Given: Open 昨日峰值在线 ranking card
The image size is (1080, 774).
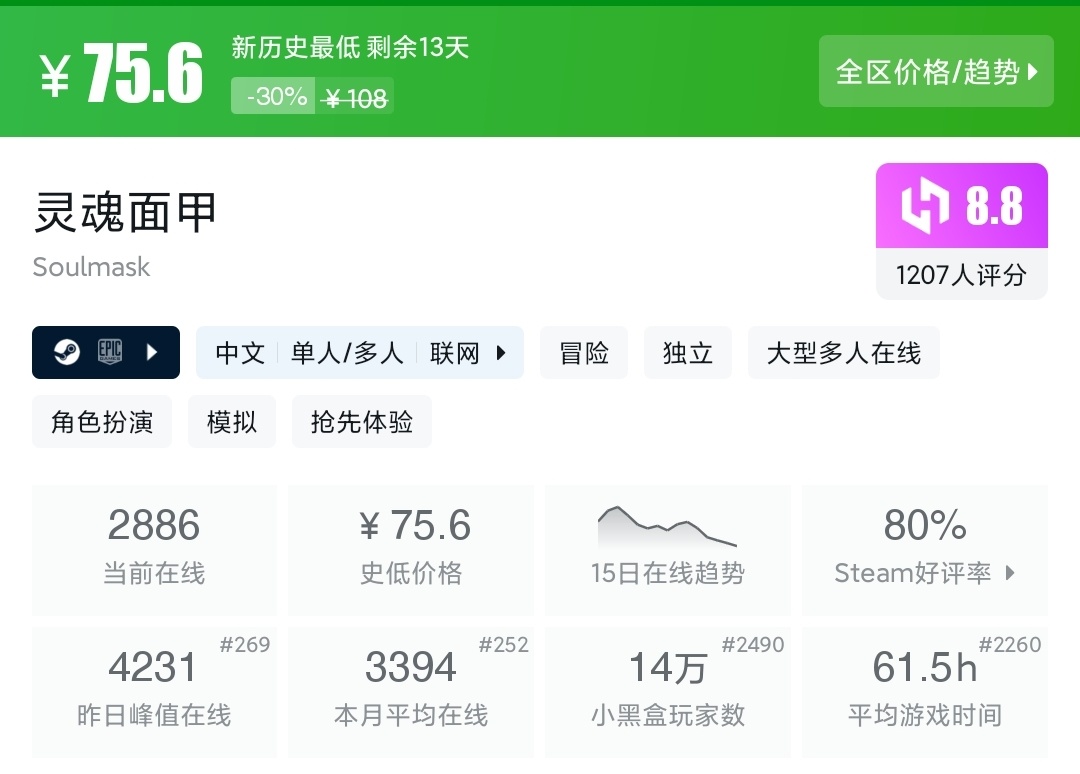Looking at the screenshot, I should (154, 691).
